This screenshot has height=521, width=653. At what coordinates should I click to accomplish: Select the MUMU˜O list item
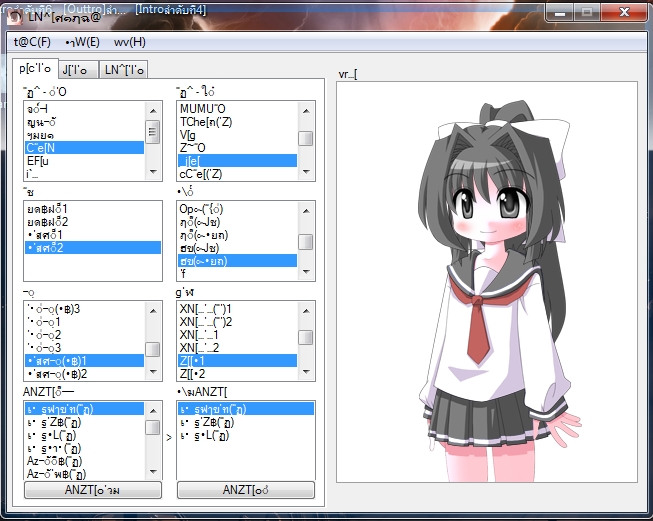237,109
